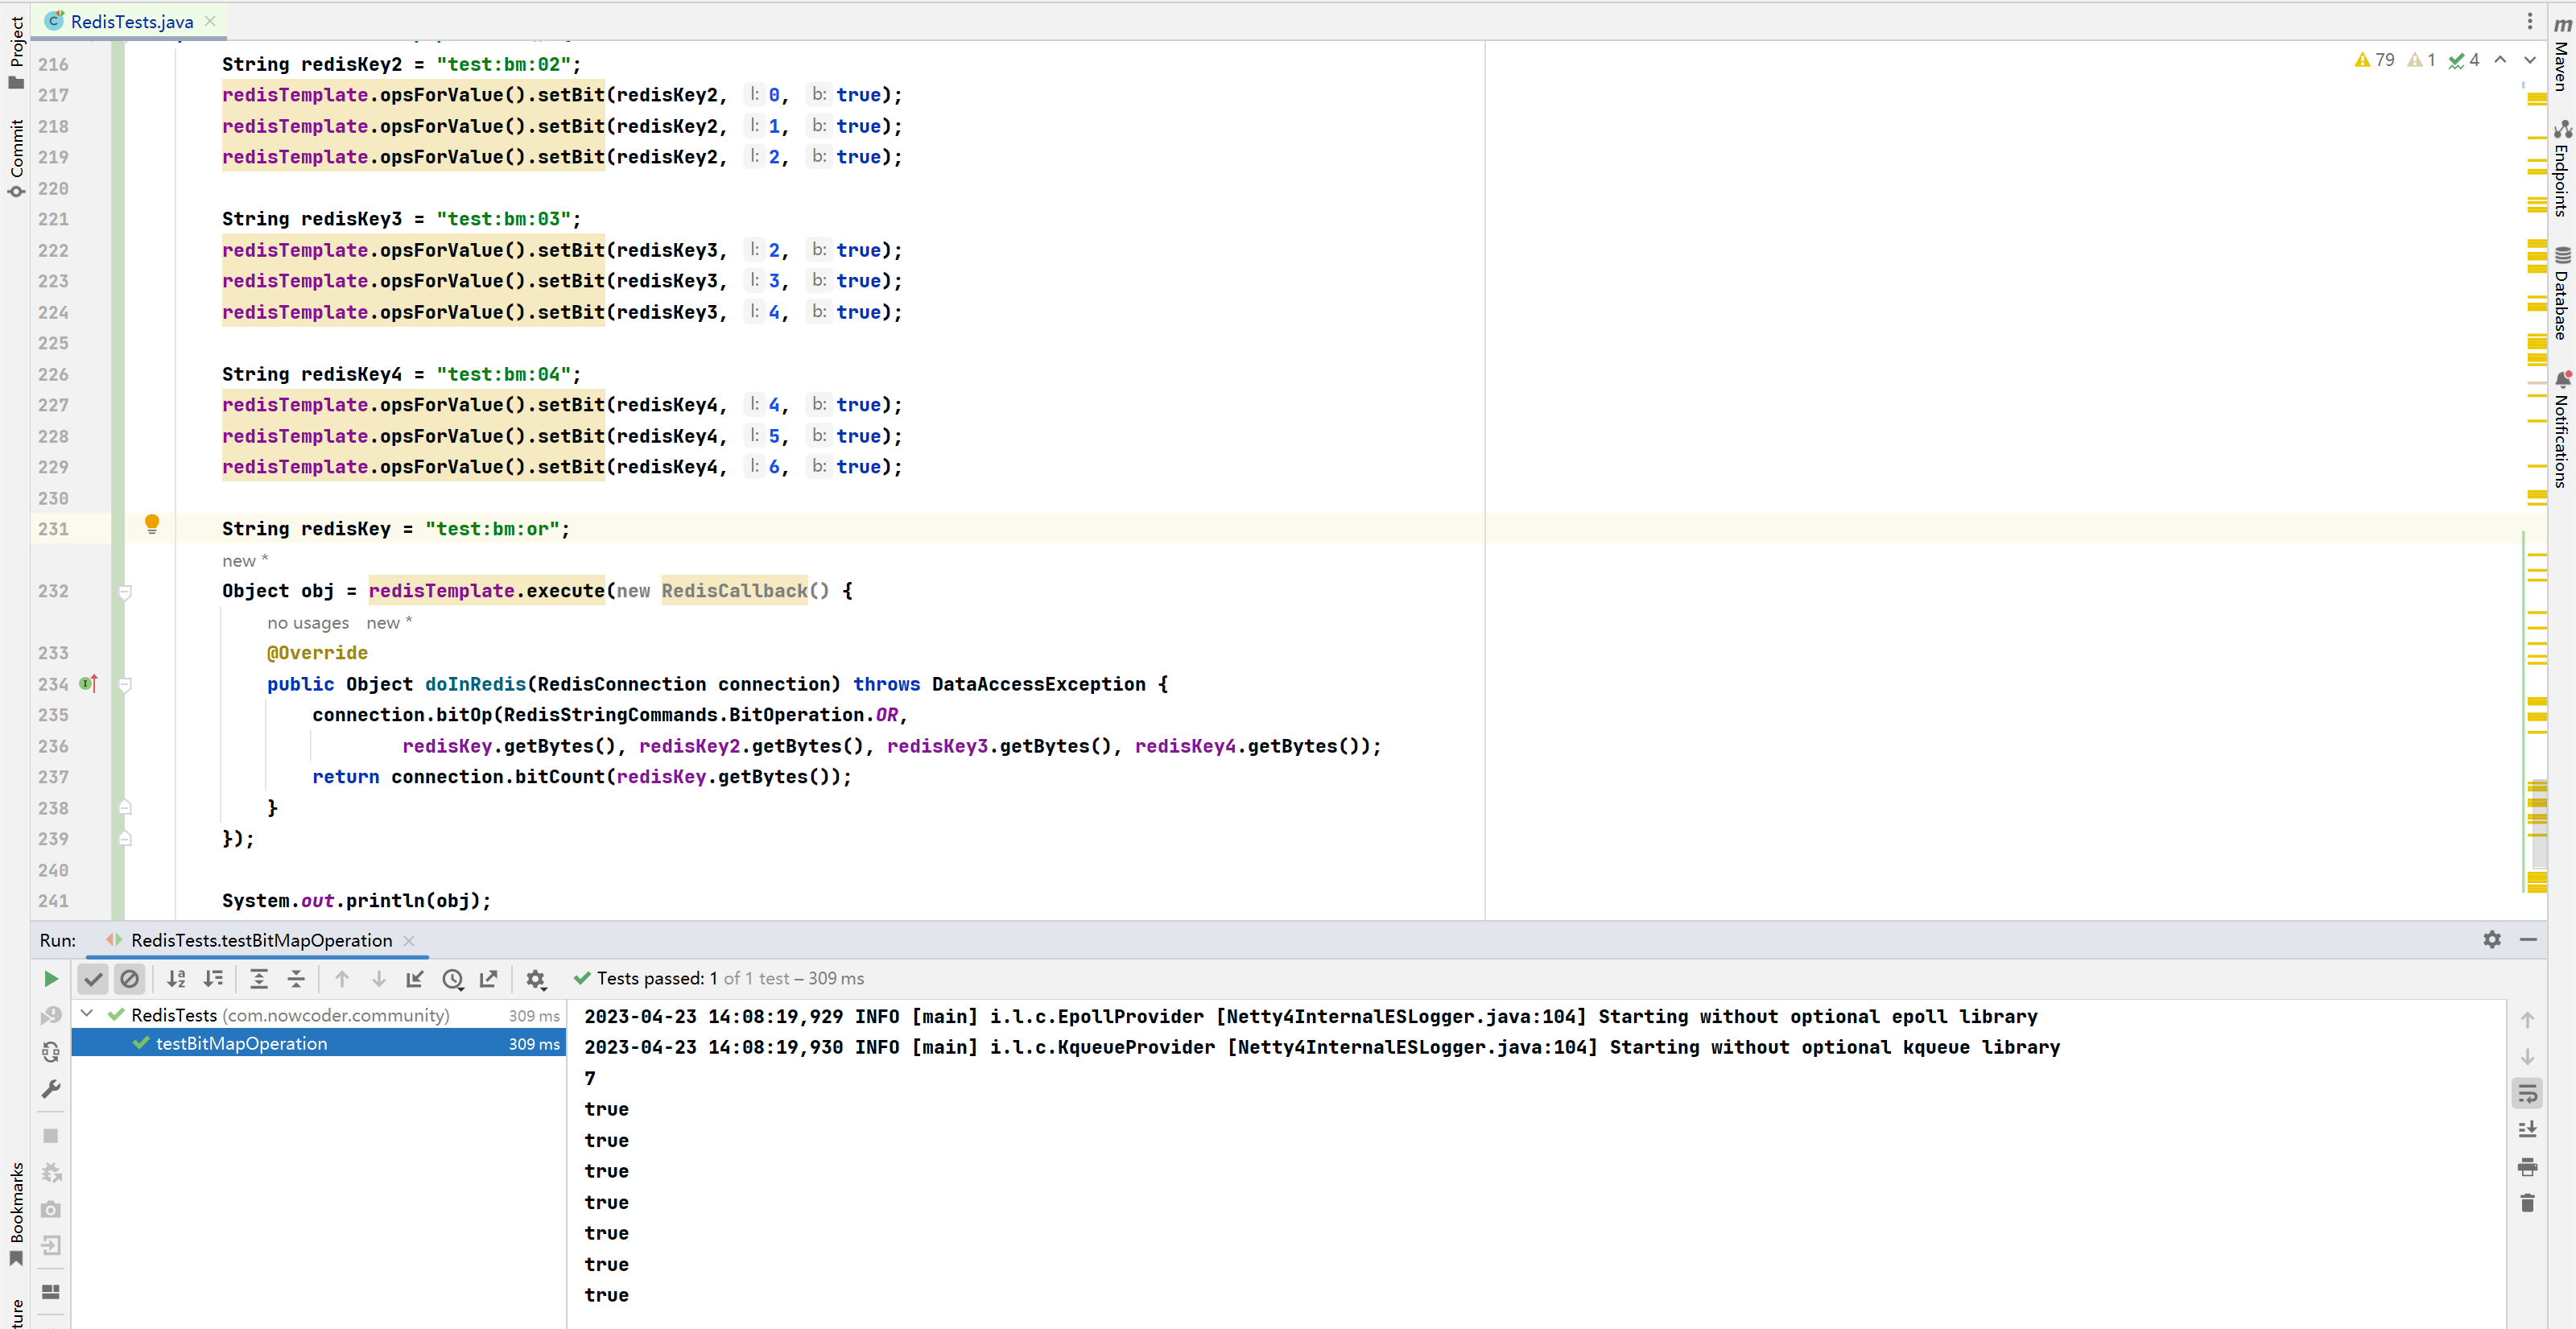Clear console with trash icon
The height and width of the screenshot is (1329, 2576).
[x=2527, y=1203]
